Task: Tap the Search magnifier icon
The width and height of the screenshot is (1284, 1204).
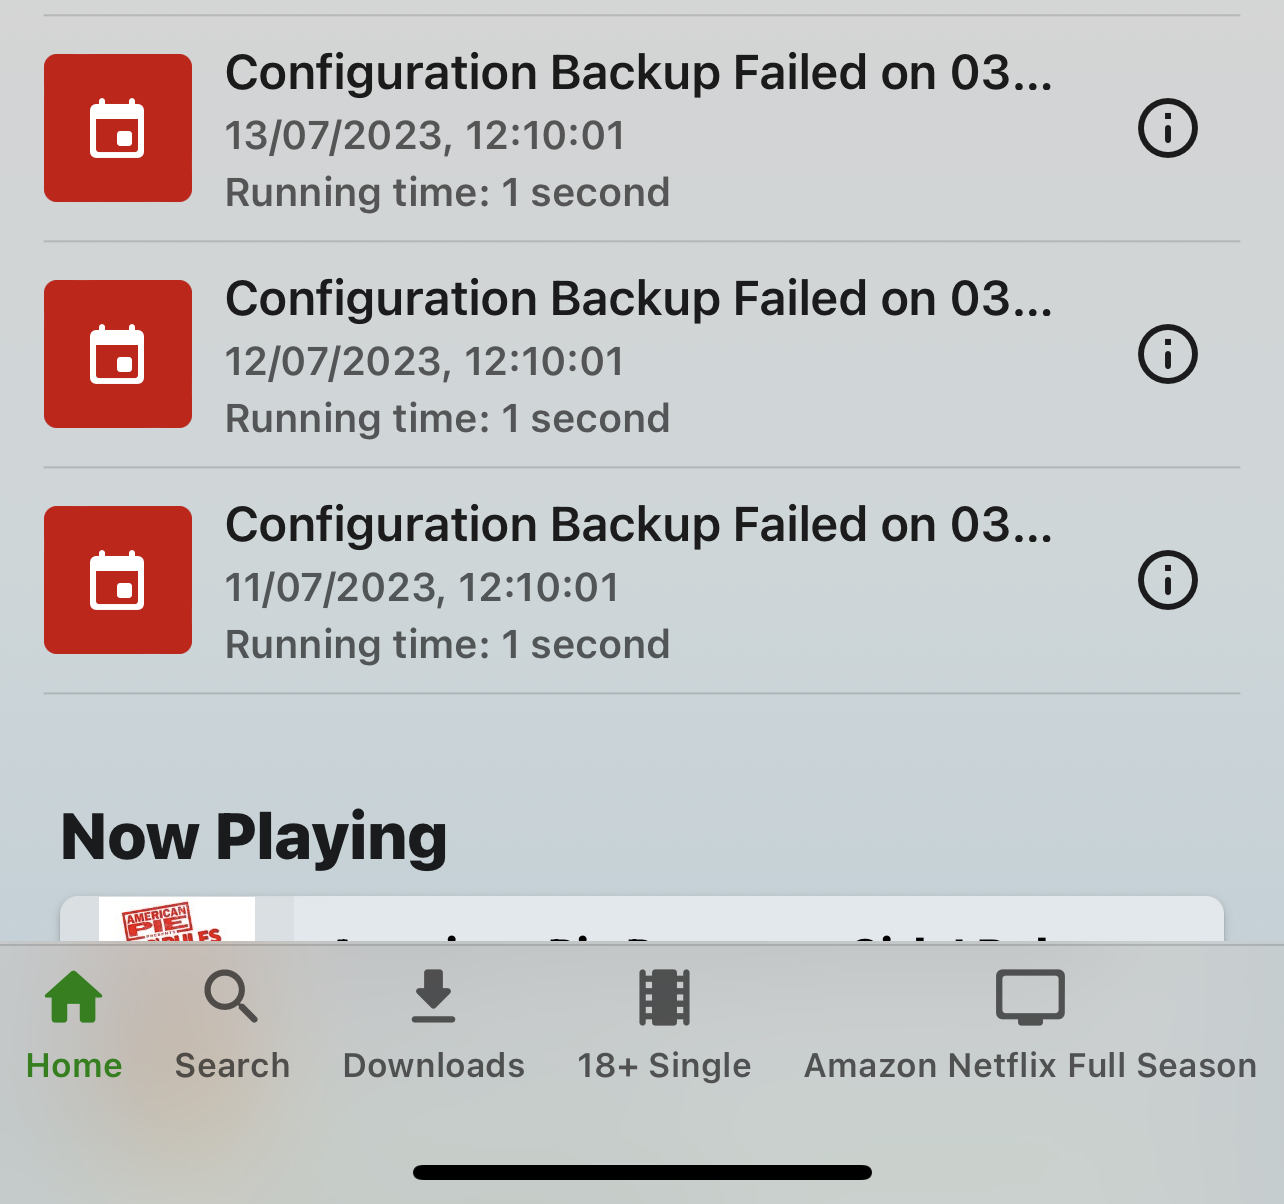Action: [x=232, y=996]
